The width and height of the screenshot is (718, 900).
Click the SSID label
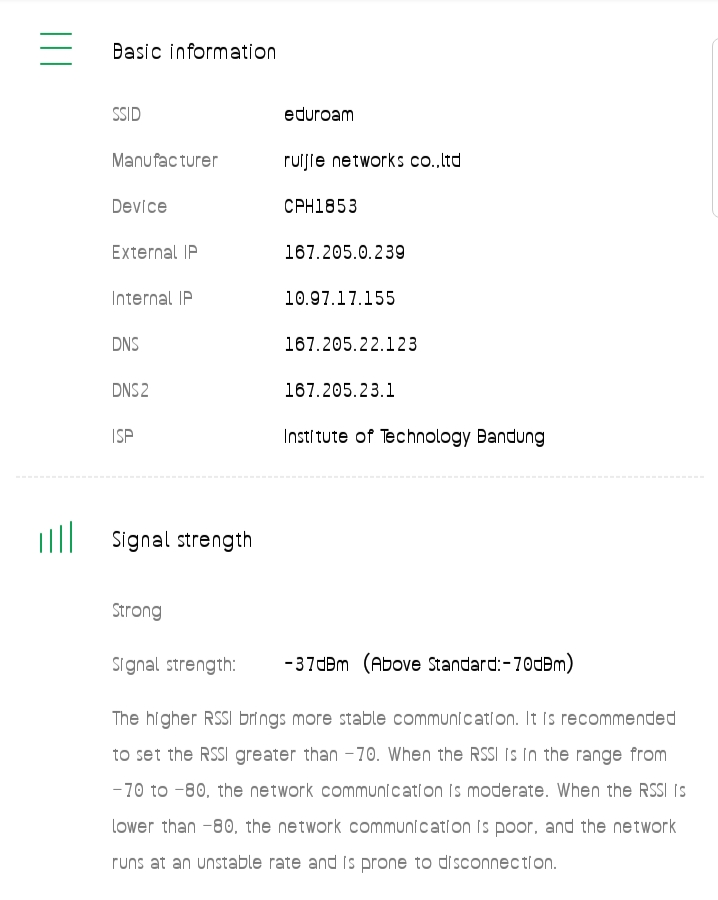point(127,115)
